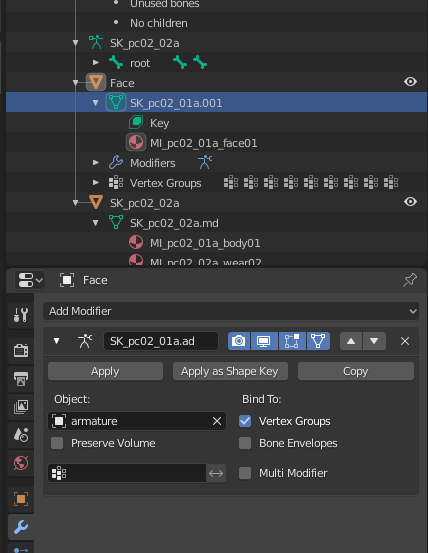Toggle visibility of SK_pc02_02a mesh object
This screenshot has height=553, width=428.
[410, 202]
